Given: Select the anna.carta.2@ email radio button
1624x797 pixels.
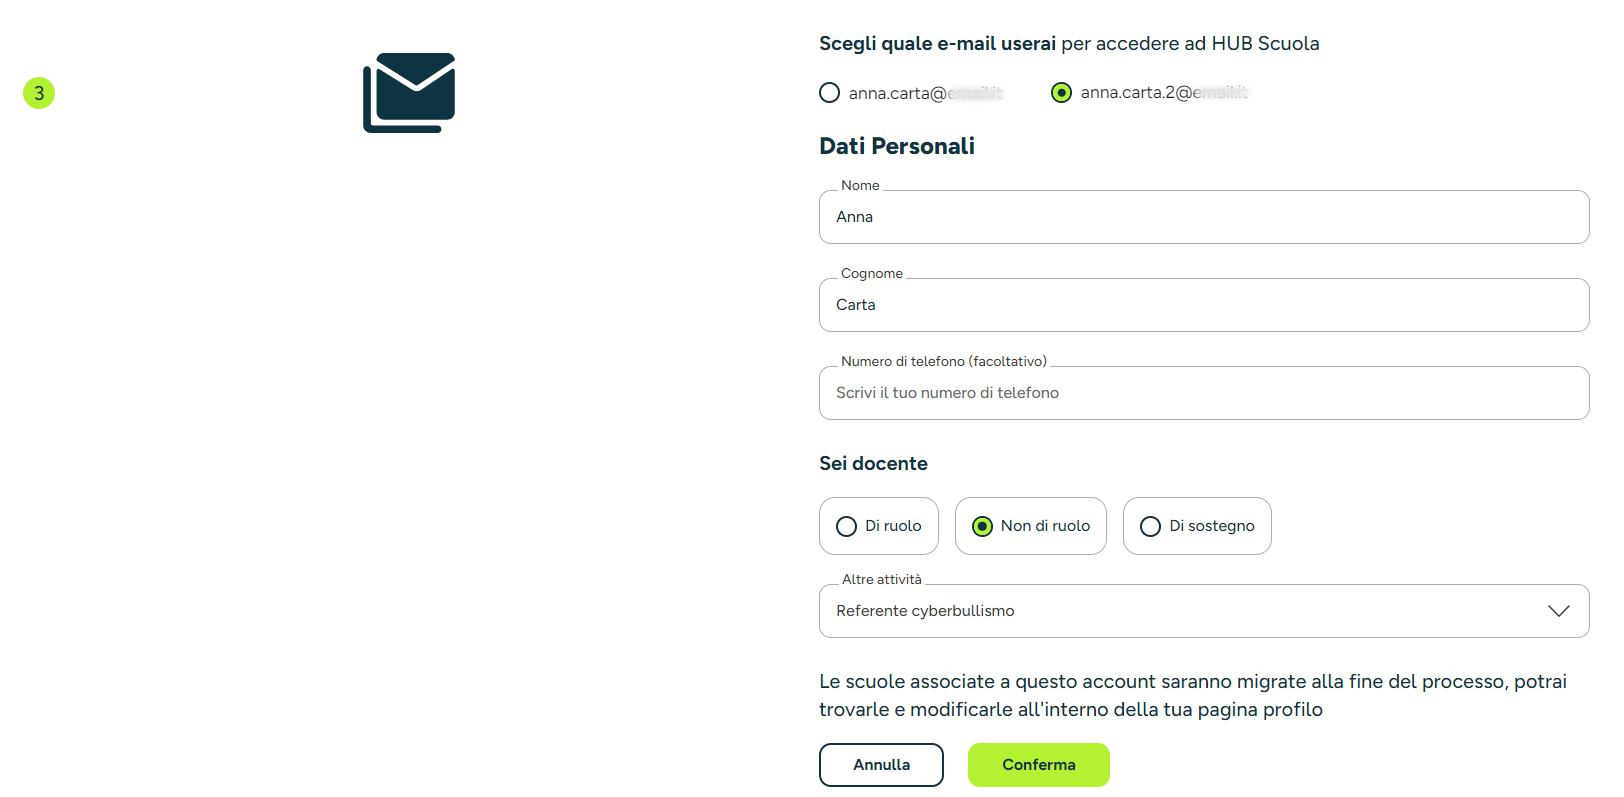Looking at the screenshot, I should [1062, 93].
